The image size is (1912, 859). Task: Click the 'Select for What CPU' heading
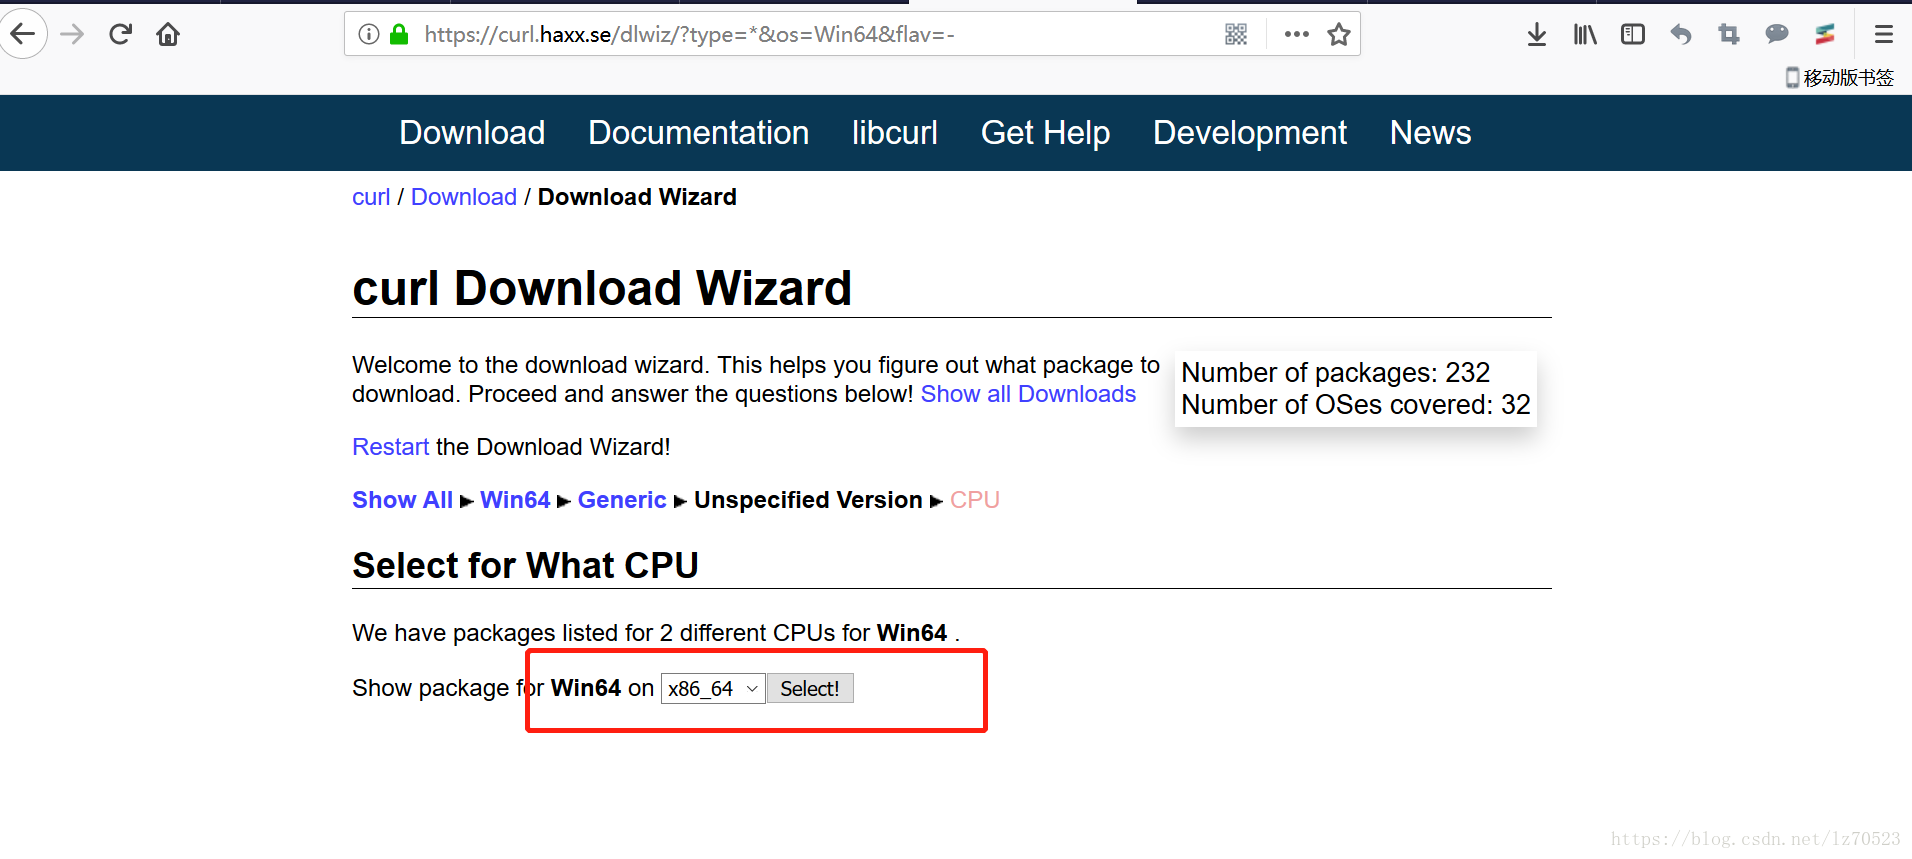[525, 566]
